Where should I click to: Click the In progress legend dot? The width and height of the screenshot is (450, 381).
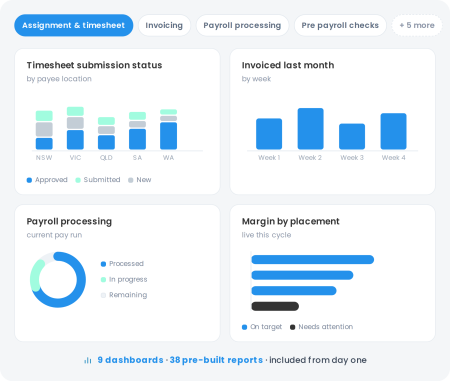(103, 279)
